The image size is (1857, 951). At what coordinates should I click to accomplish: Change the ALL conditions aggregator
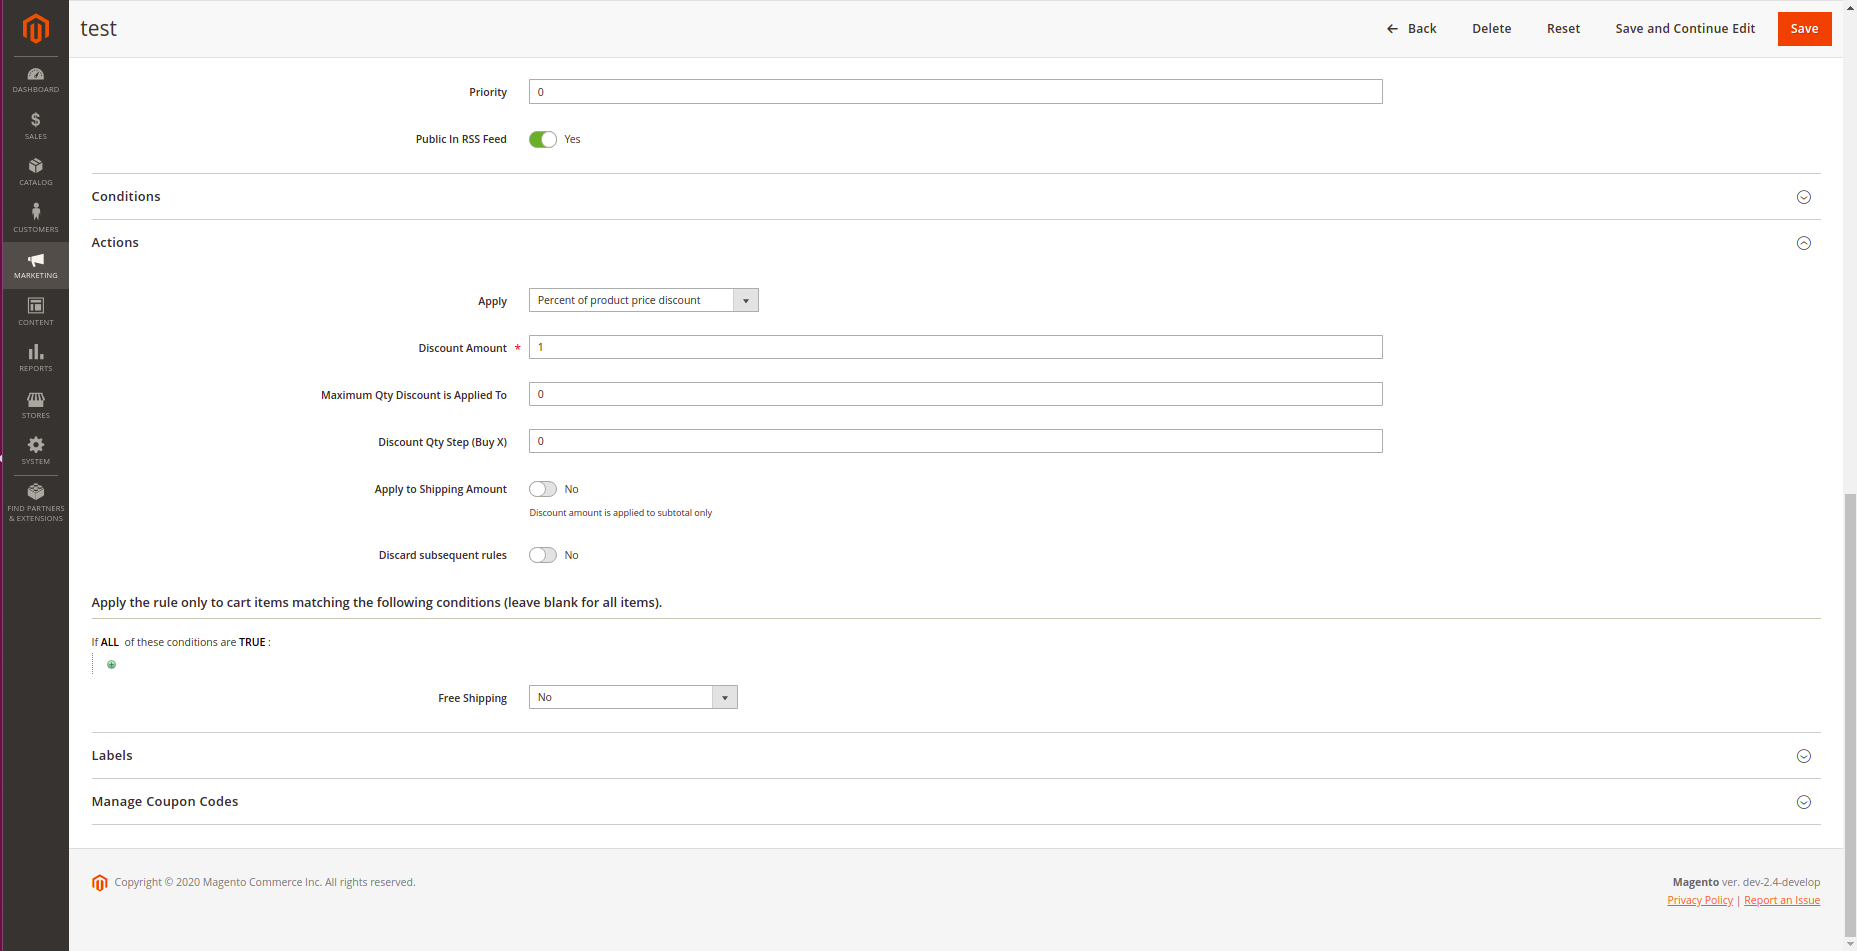tap(110, 642)
